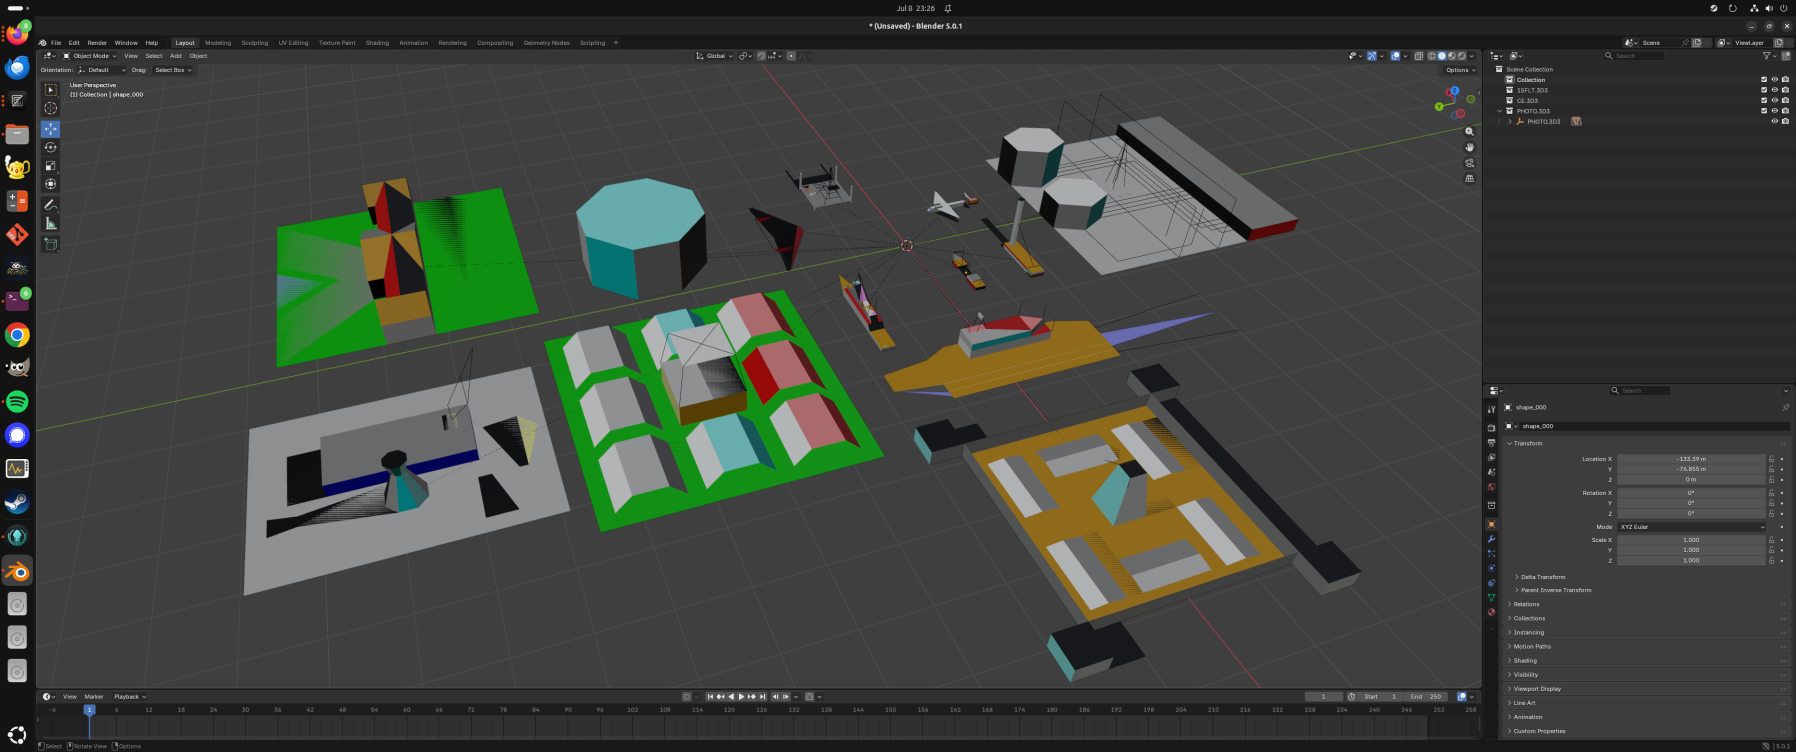This screenshot has height=752, width=1796.
Task: Click the timeline Marker menu
Action: [94, 697]
